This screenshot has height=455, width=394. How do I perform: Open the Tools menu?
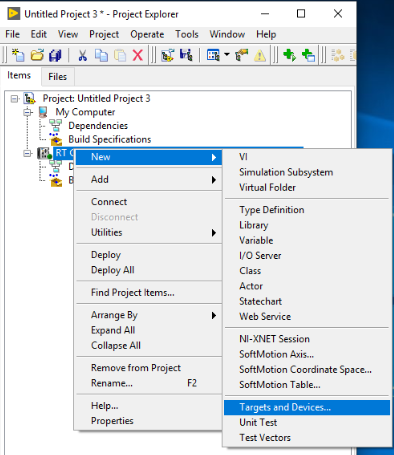tap(187, 34)
